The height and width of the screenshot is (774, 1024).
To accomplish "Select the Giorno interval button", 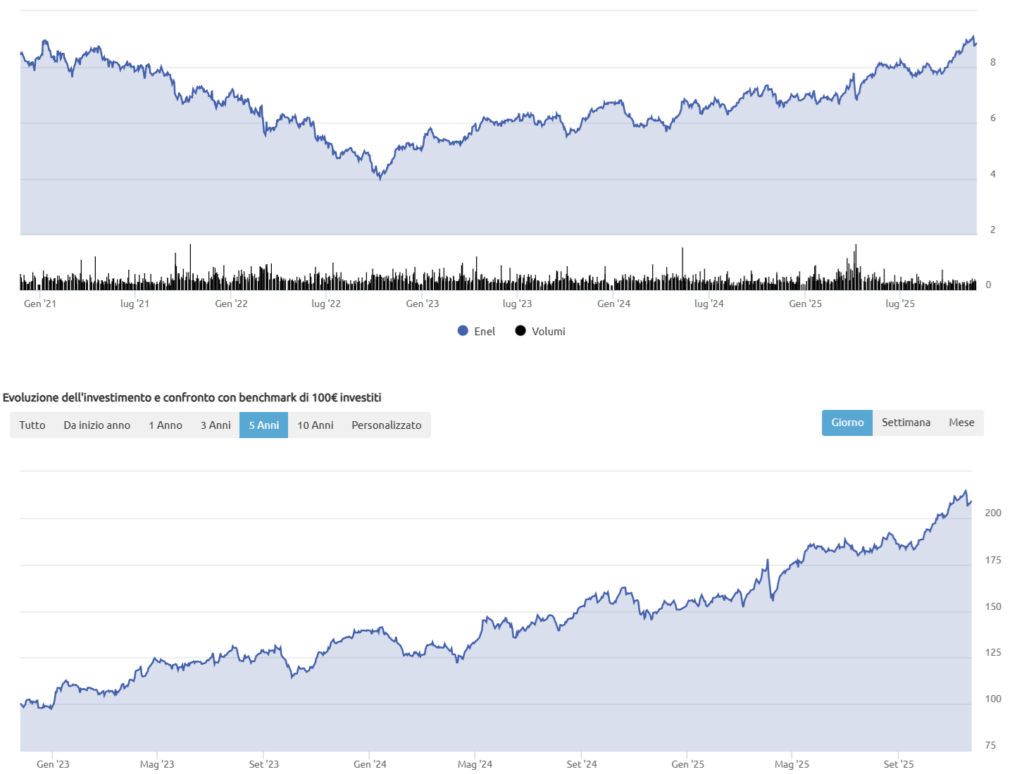I will click(x=847, y=423).
